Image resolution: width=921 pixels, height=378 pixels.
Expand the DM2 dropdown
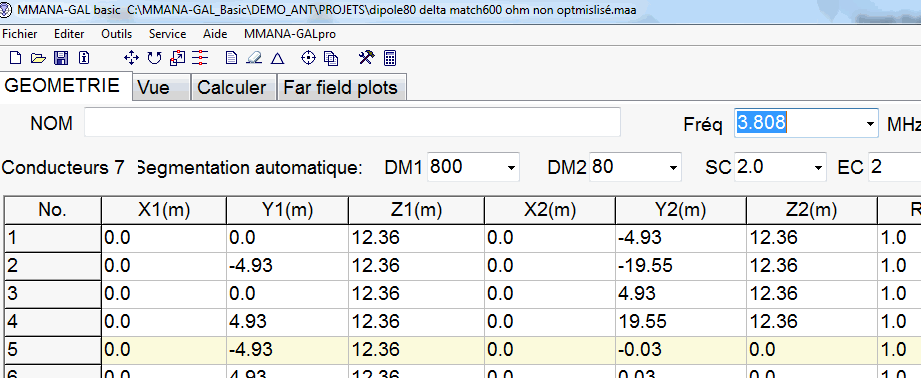(x=673, y=168)
